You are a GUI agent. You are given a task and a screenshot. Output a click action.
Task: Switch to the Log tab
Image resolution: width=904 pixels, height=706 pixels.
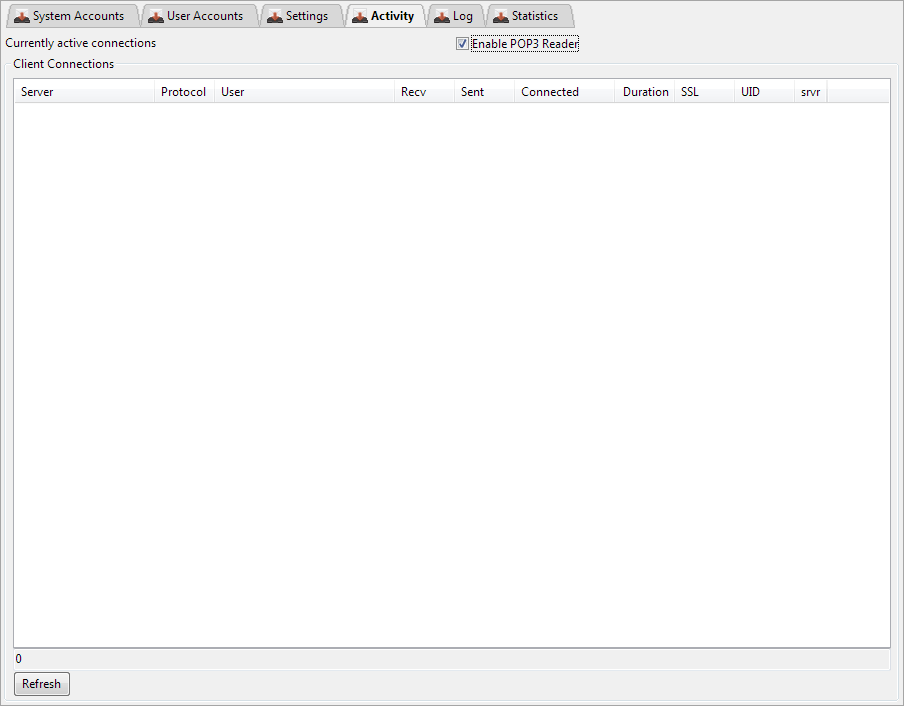pos(455,16)
